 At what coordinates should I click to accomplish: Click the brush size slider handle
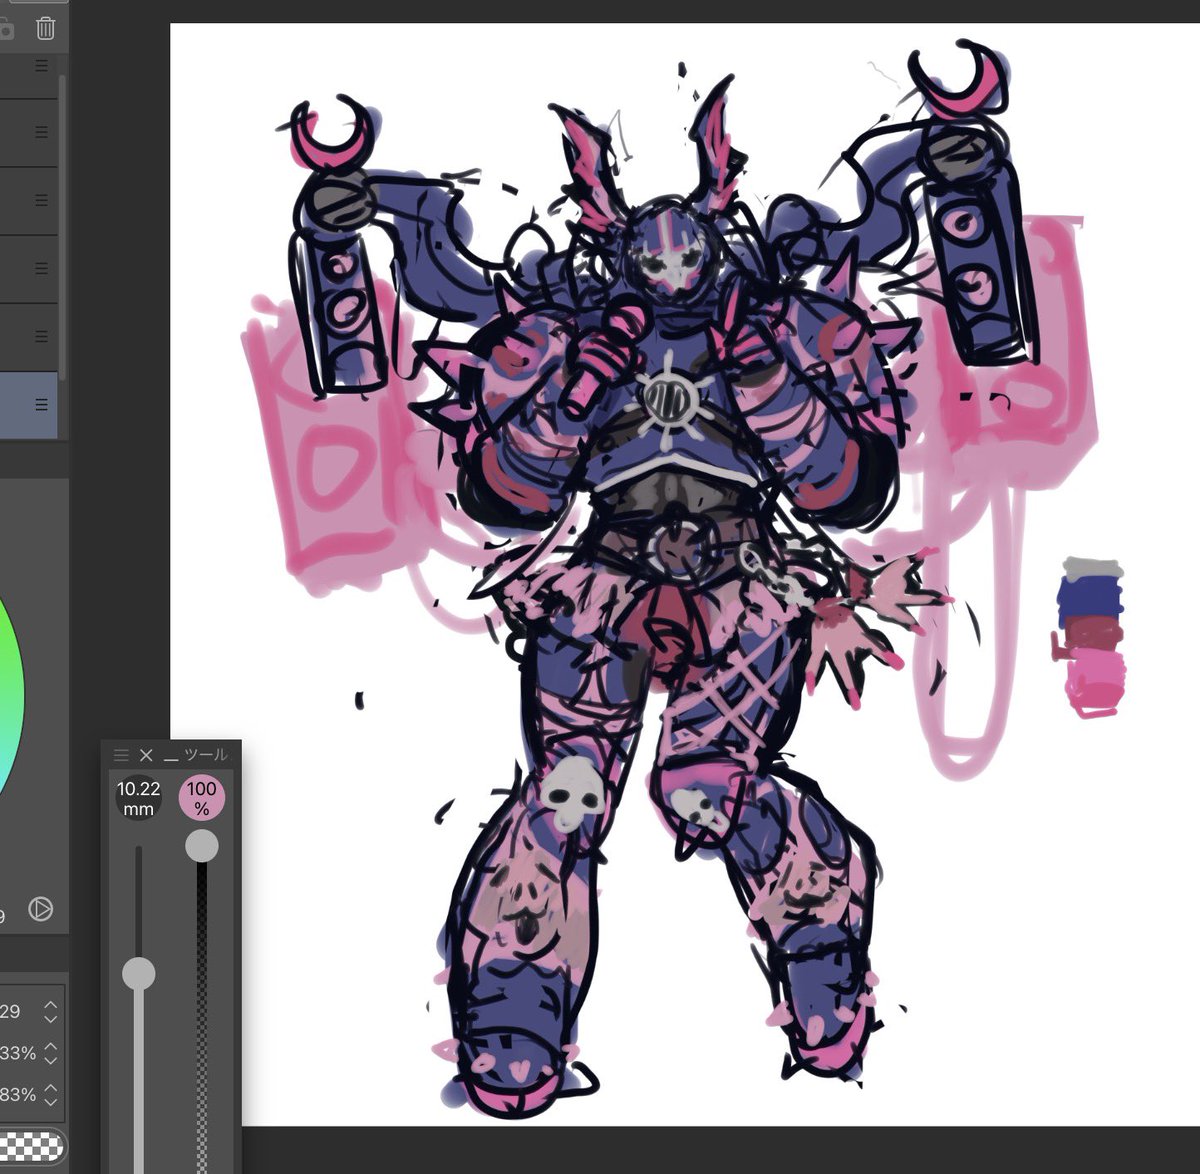pos(139,973)
